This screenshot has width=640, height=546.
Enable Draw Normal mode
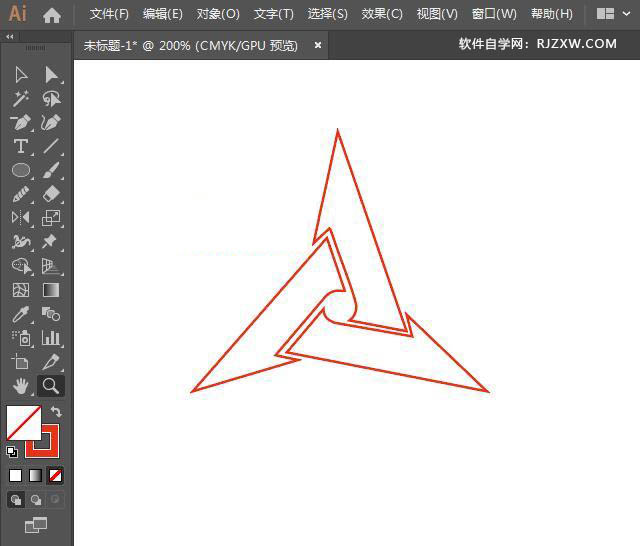pyautogui.click(x=16, y=500)
